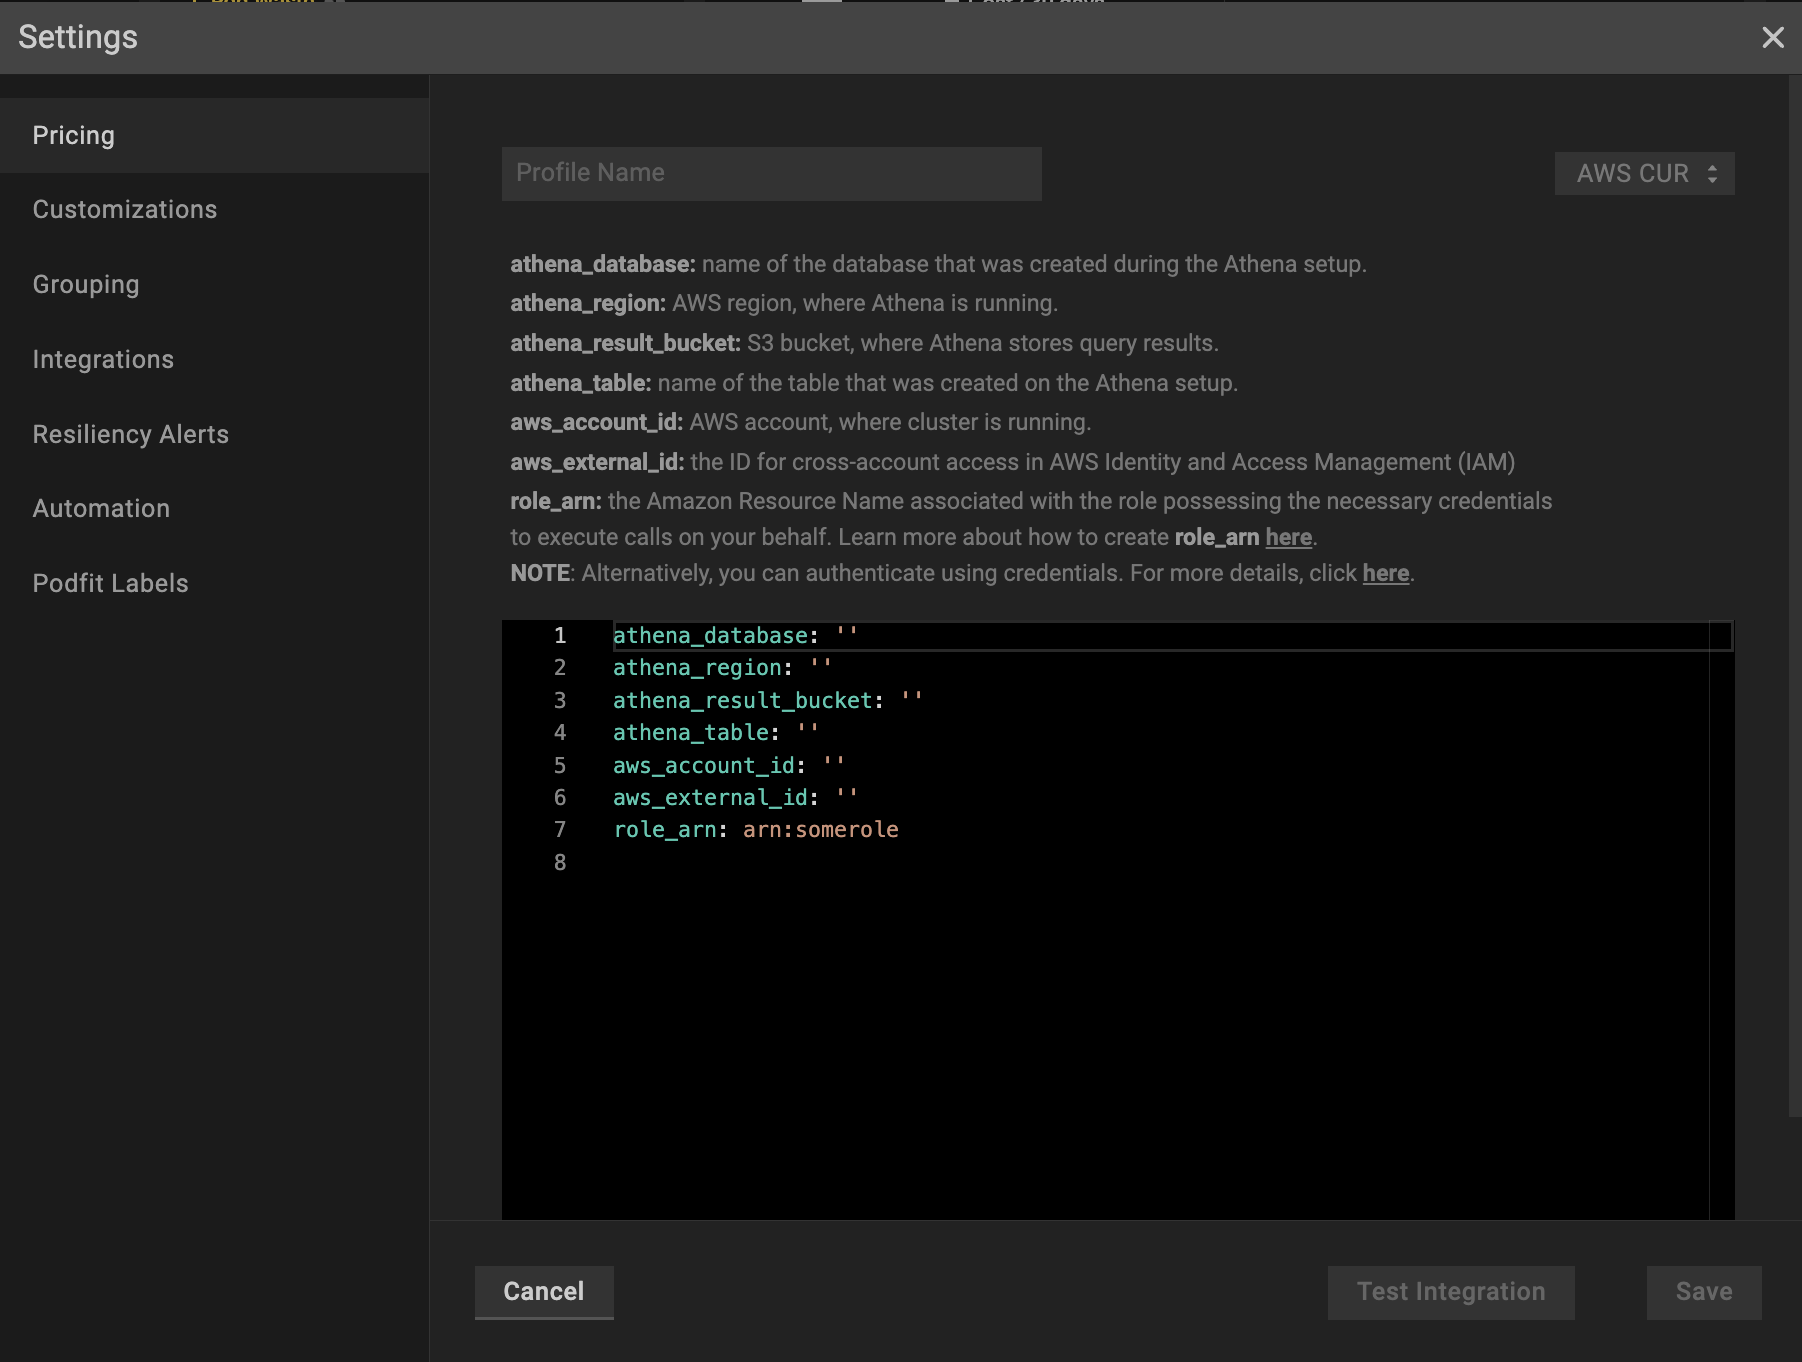This screenshot has width=1802, height=1362.
Task: Click line number 8 in editor gutter
Action: tap(560, 863)
